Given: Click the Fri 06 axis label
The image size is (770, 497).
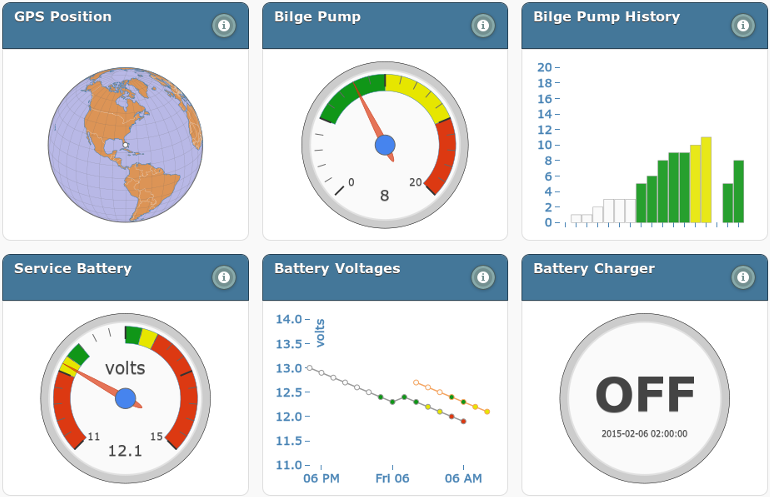Looking at the screenshot, I should point(393,479).
